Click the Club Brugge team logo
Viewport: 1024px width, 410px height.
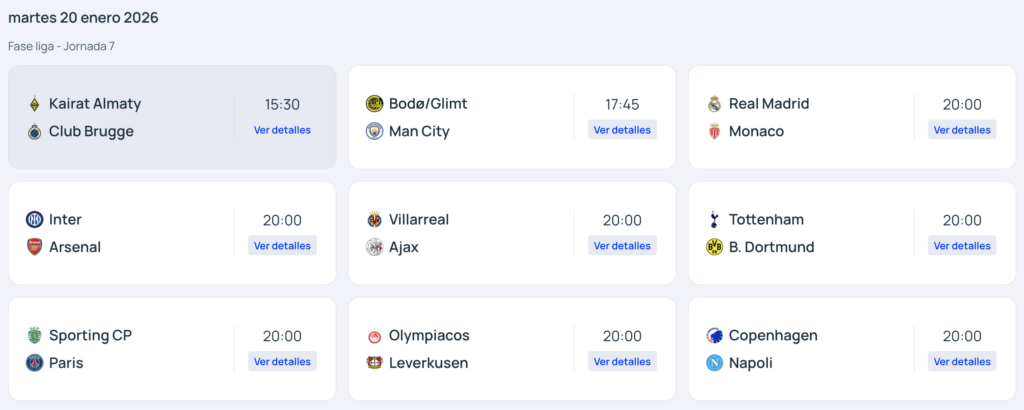pyautogui.click(x=35, y=131)
